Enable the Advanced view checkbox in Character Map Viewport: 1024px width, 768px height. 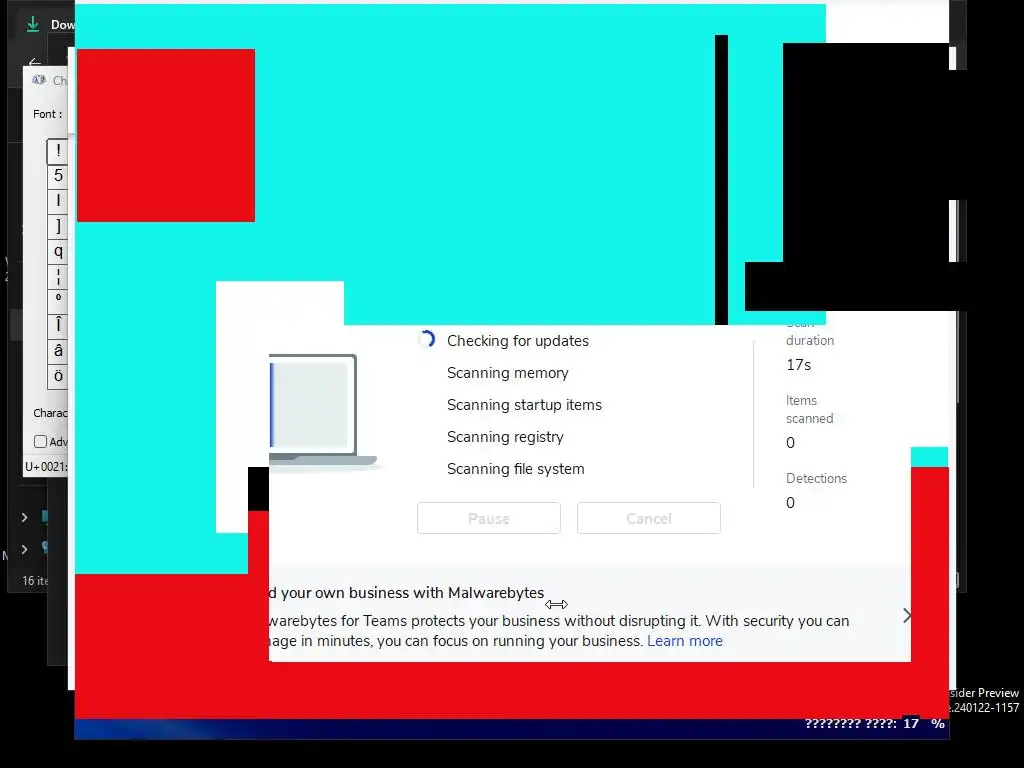40,441
